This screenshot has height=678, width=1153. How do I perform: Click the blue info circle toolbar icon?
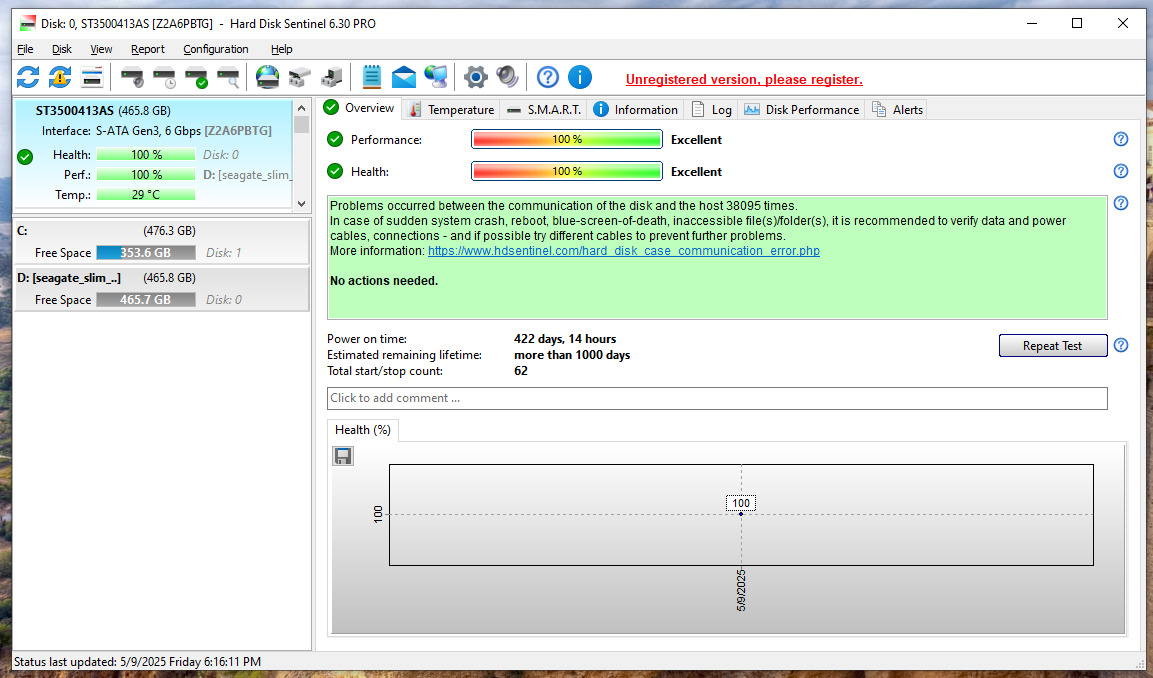click(579, 76)
